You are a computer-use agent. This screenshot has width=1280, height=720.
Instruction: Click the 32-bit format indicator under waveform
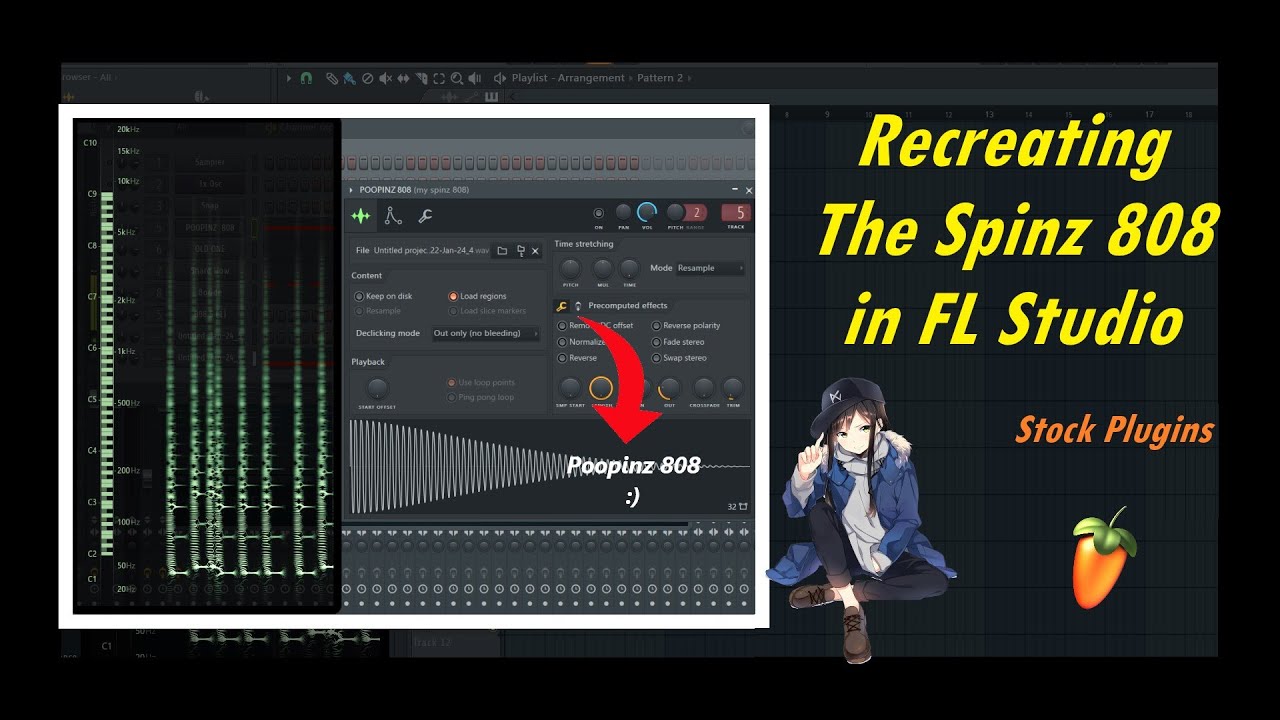[737, 507]
